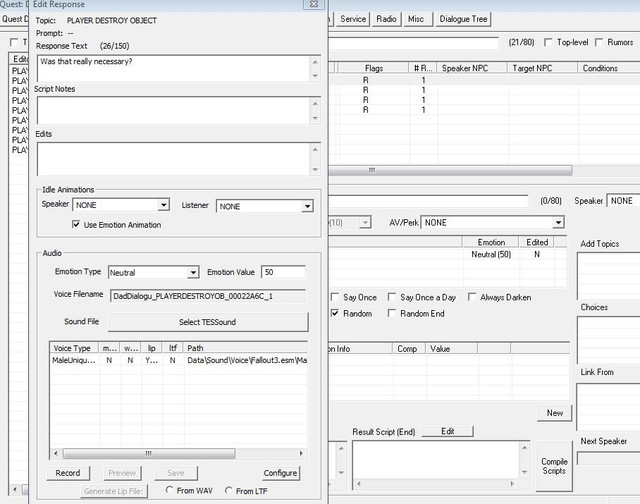Click the Result Script (End) text box

tap(436, 460)
